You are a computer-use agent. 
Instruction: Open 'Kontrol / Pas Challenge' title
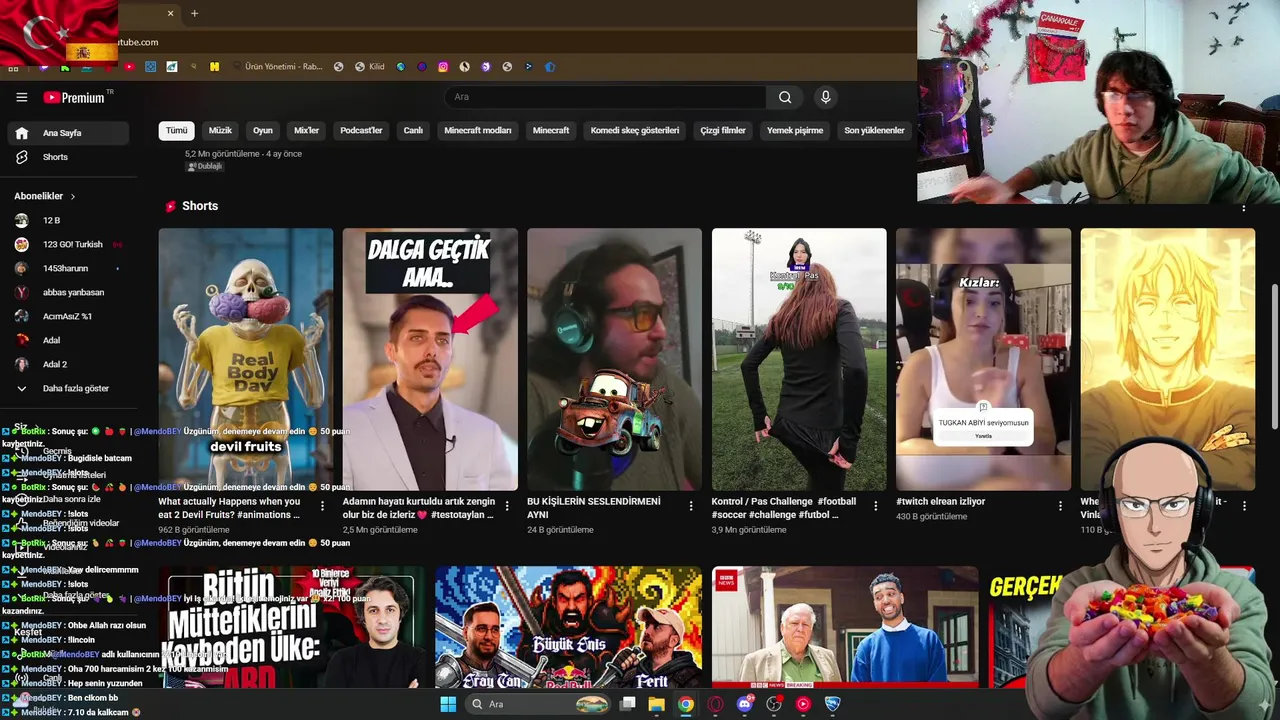pyautogui.click(x=784, y=508)
